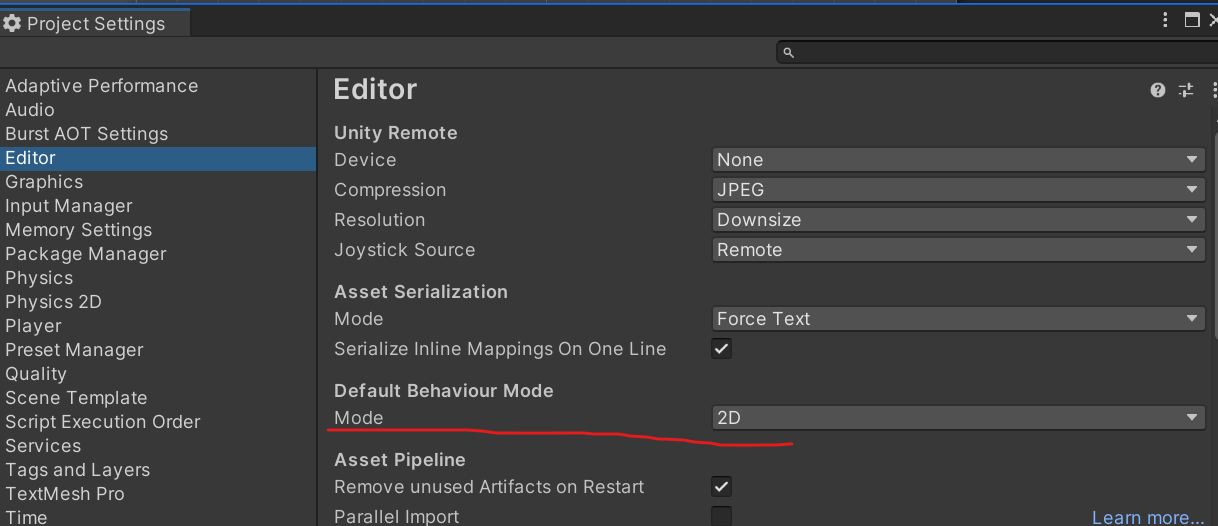Select the Services category
The image size is (1218, 526).
[158, 446]
